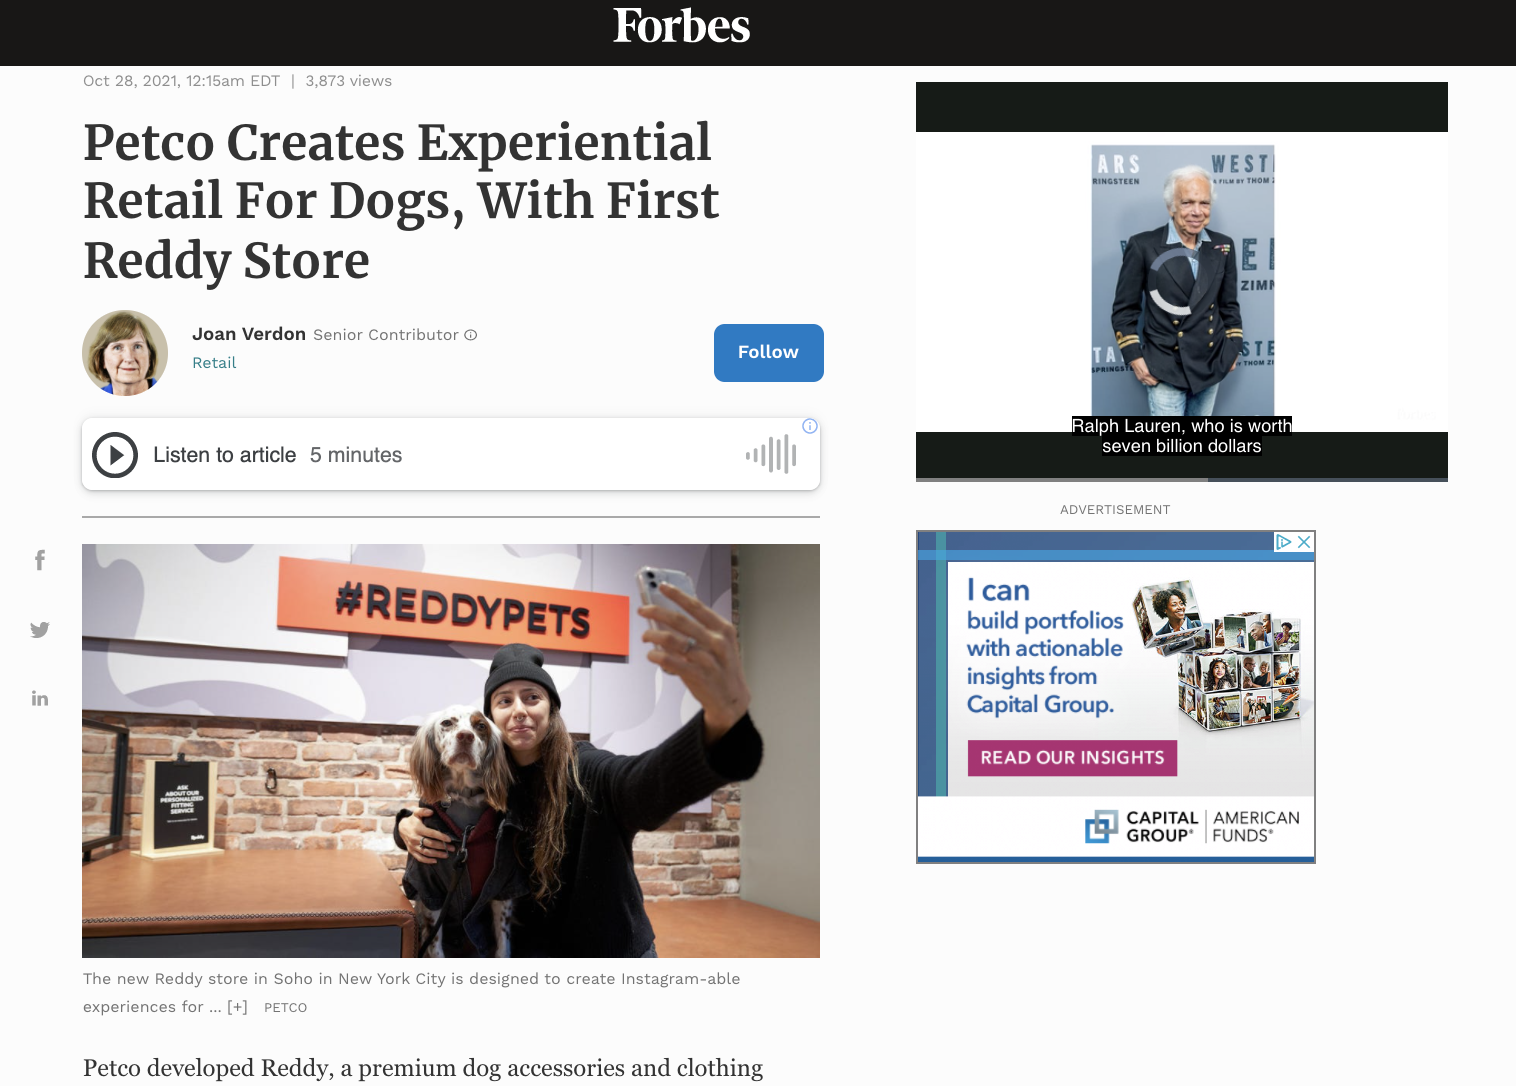This screenshot has height=1086, width=1516.
Task: Open the Forbes home logo
Action: point(681,26)
